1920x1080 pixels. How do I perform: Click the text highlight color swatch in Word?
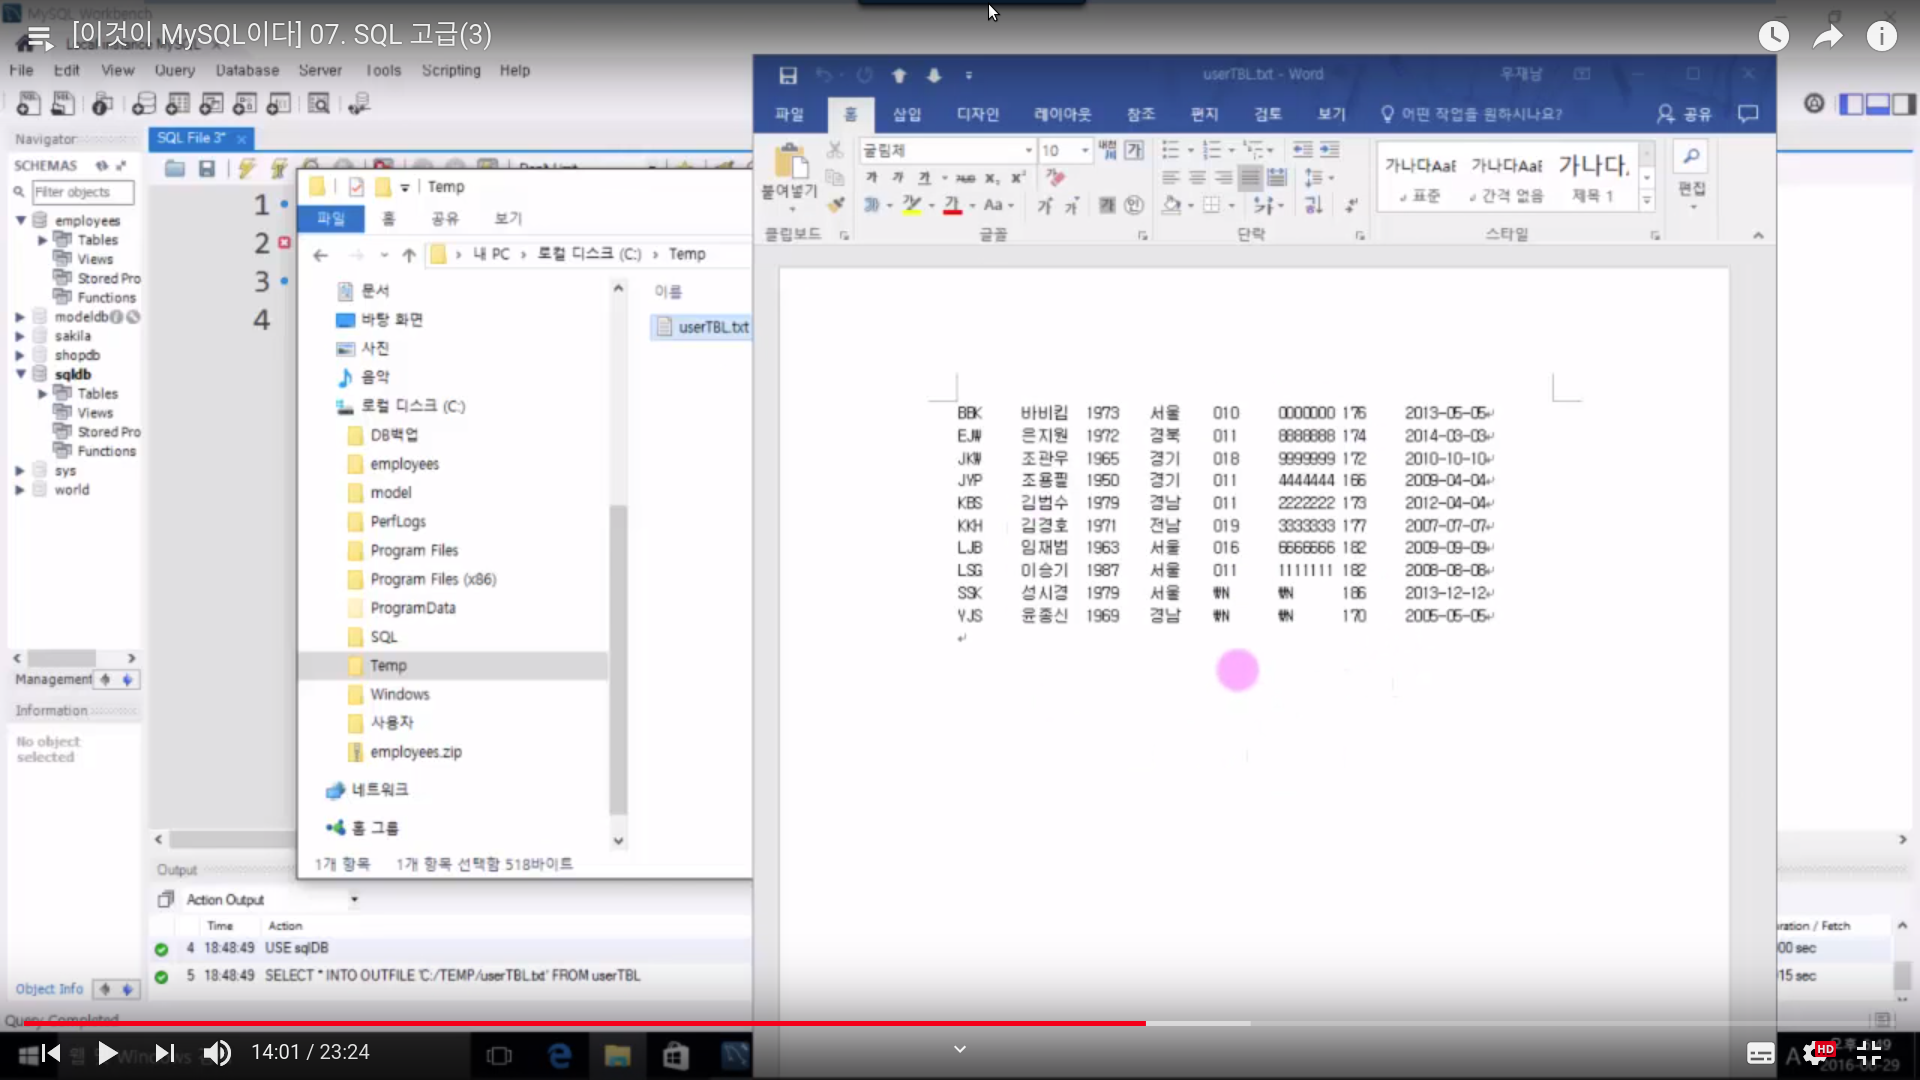pos(911,205)
